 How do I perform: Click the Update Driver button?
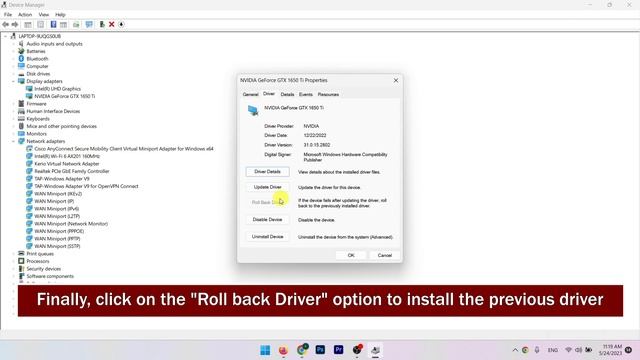pyautogui.click(x=267, y=187)
